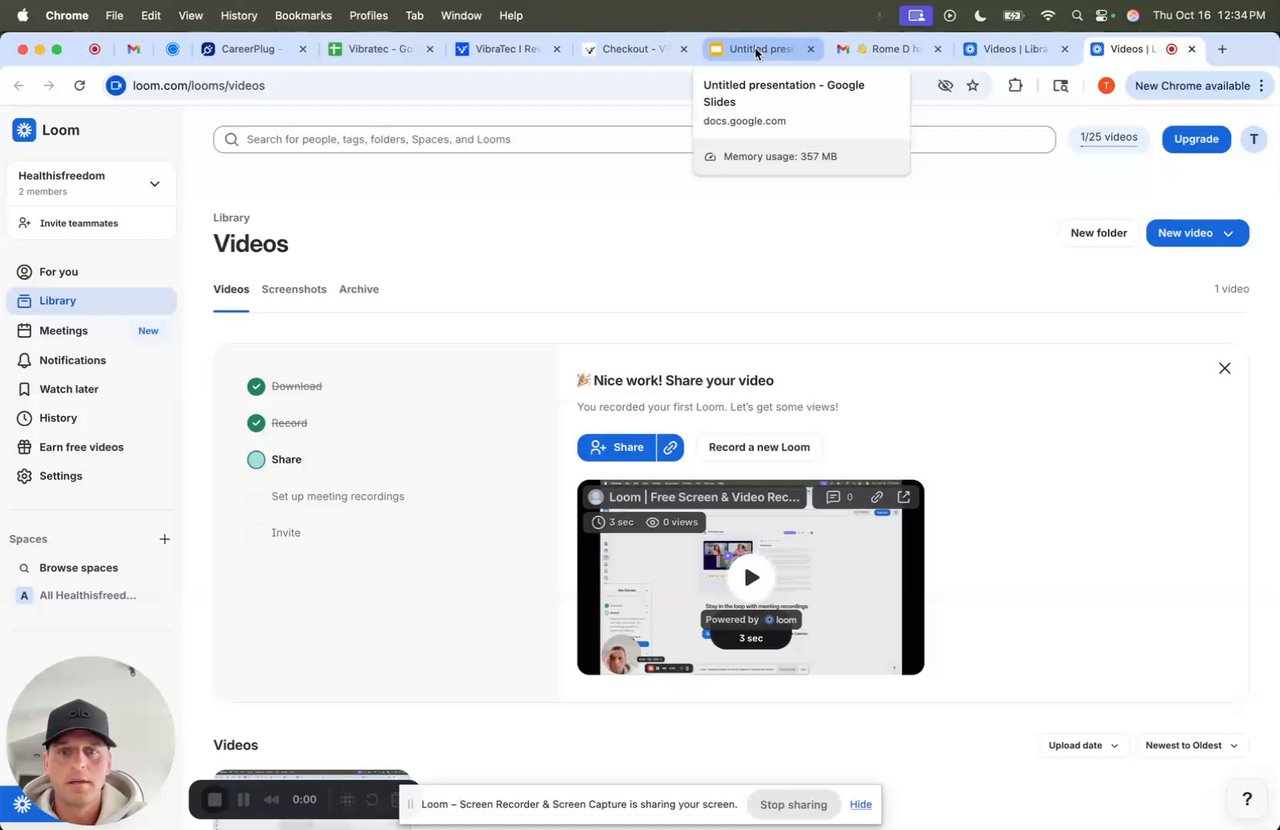The width and height of the screenshot is (1280, 830).
Task: Click New Chrome available
Action: click(x=1192, y=86)
